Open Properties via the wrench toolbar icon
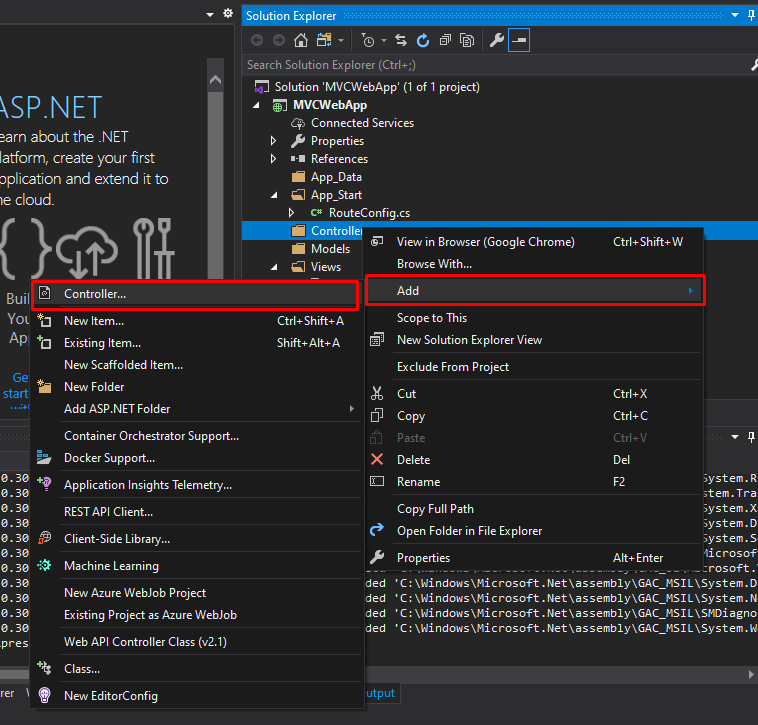Screen dimensions: 758x725 (x=496, y=40)
